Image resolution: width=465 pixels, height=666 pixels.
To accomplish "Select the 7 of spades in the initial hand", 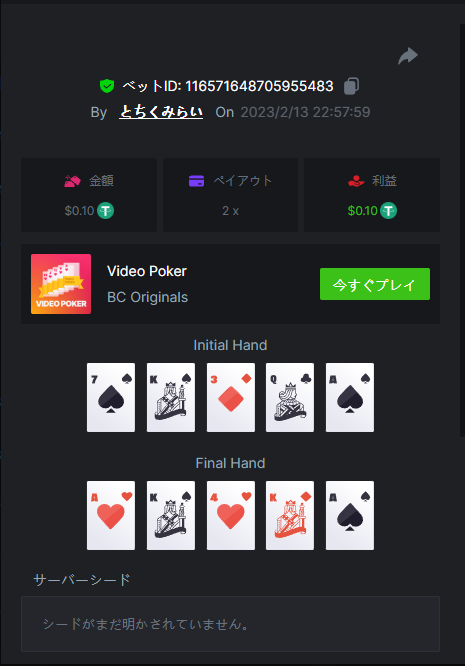I will [111, 398].
